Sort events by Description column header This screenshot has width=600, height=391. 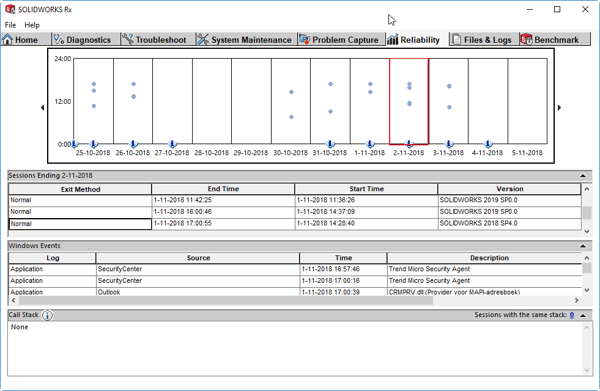(484, 258)
